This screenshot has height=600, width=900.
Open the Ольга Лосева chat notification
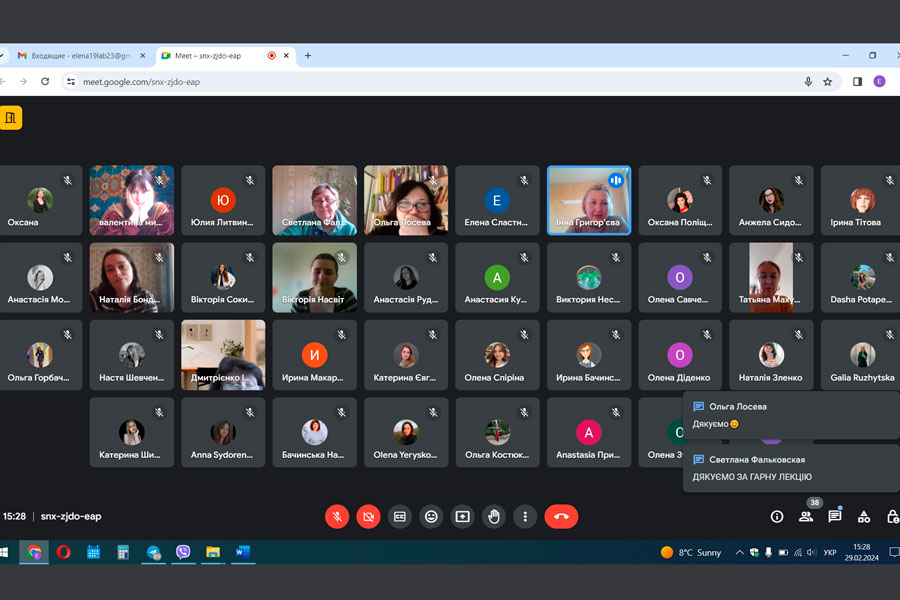click(792, 416)
